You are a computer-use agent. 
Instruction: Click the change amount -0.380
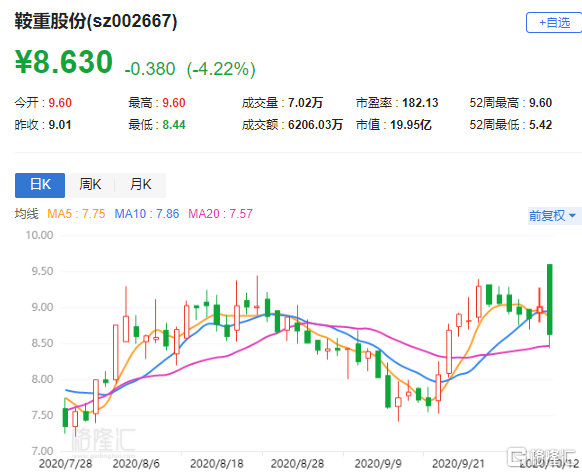[x=150, y=69]
